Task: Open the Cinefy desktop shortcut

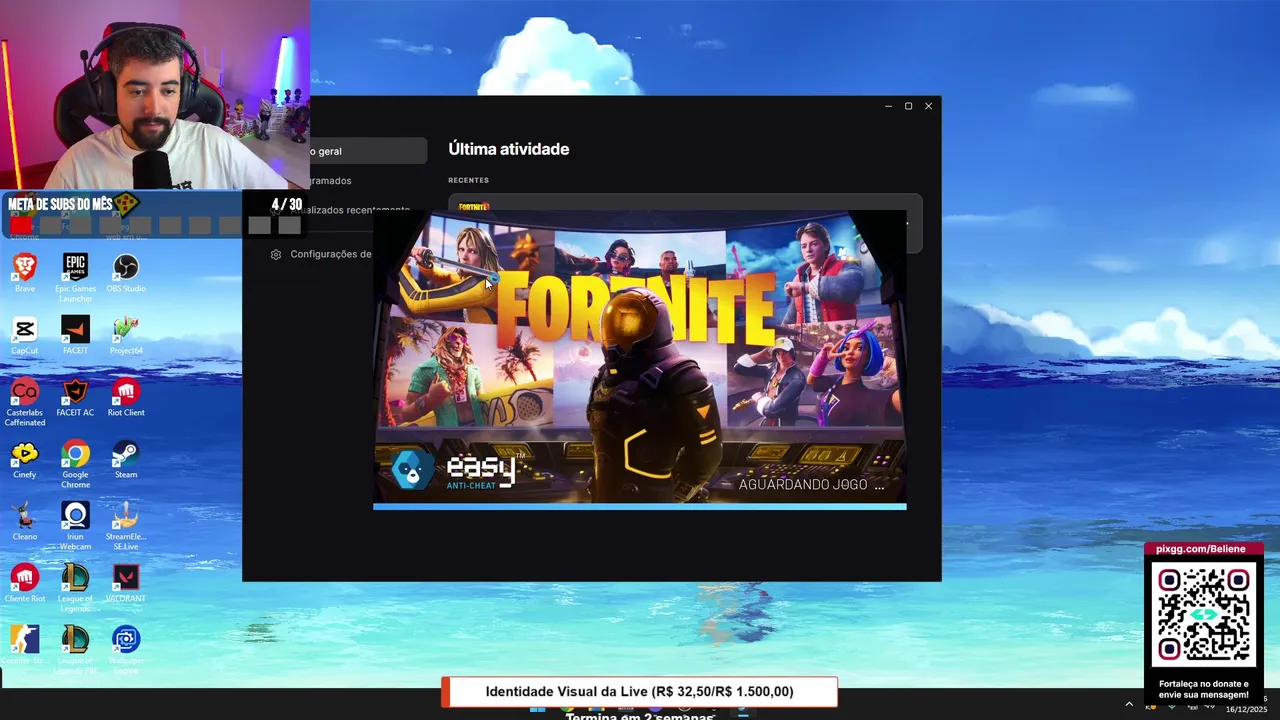Action: tap(25, 459)
